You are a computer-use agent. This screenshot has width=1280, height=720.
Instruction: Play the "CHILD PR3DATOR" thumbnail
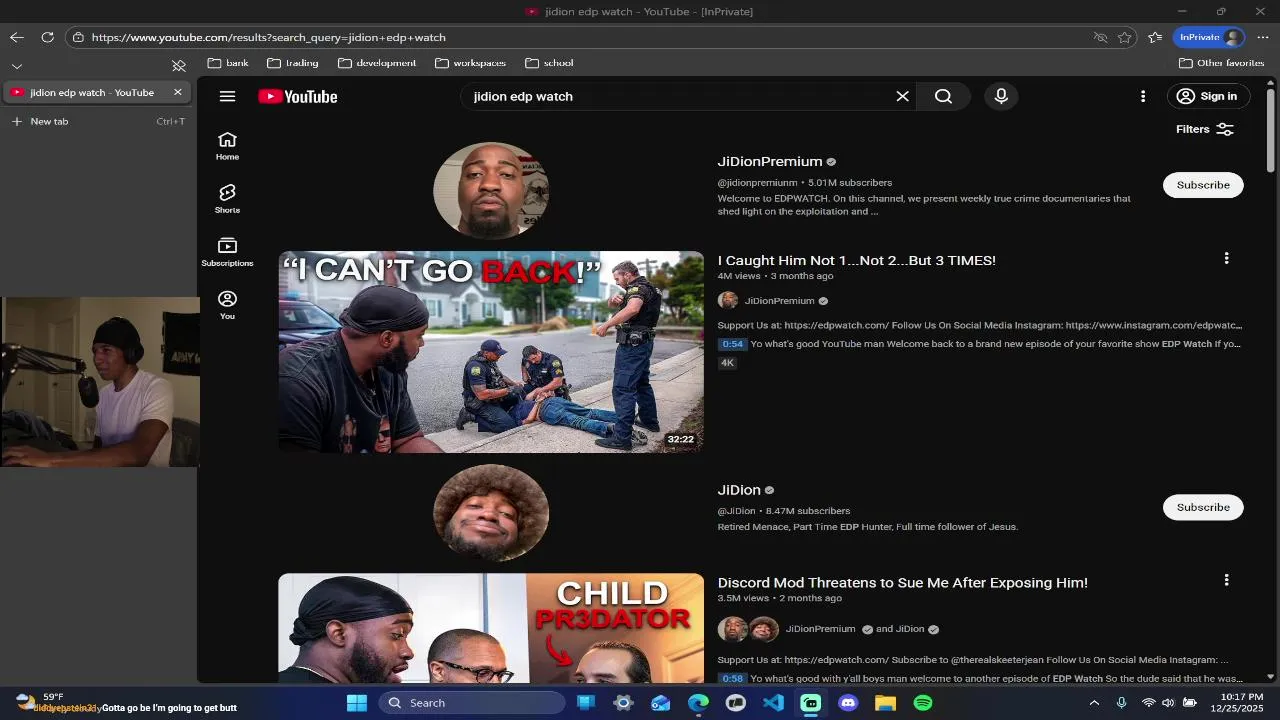(x=491, y=628)
